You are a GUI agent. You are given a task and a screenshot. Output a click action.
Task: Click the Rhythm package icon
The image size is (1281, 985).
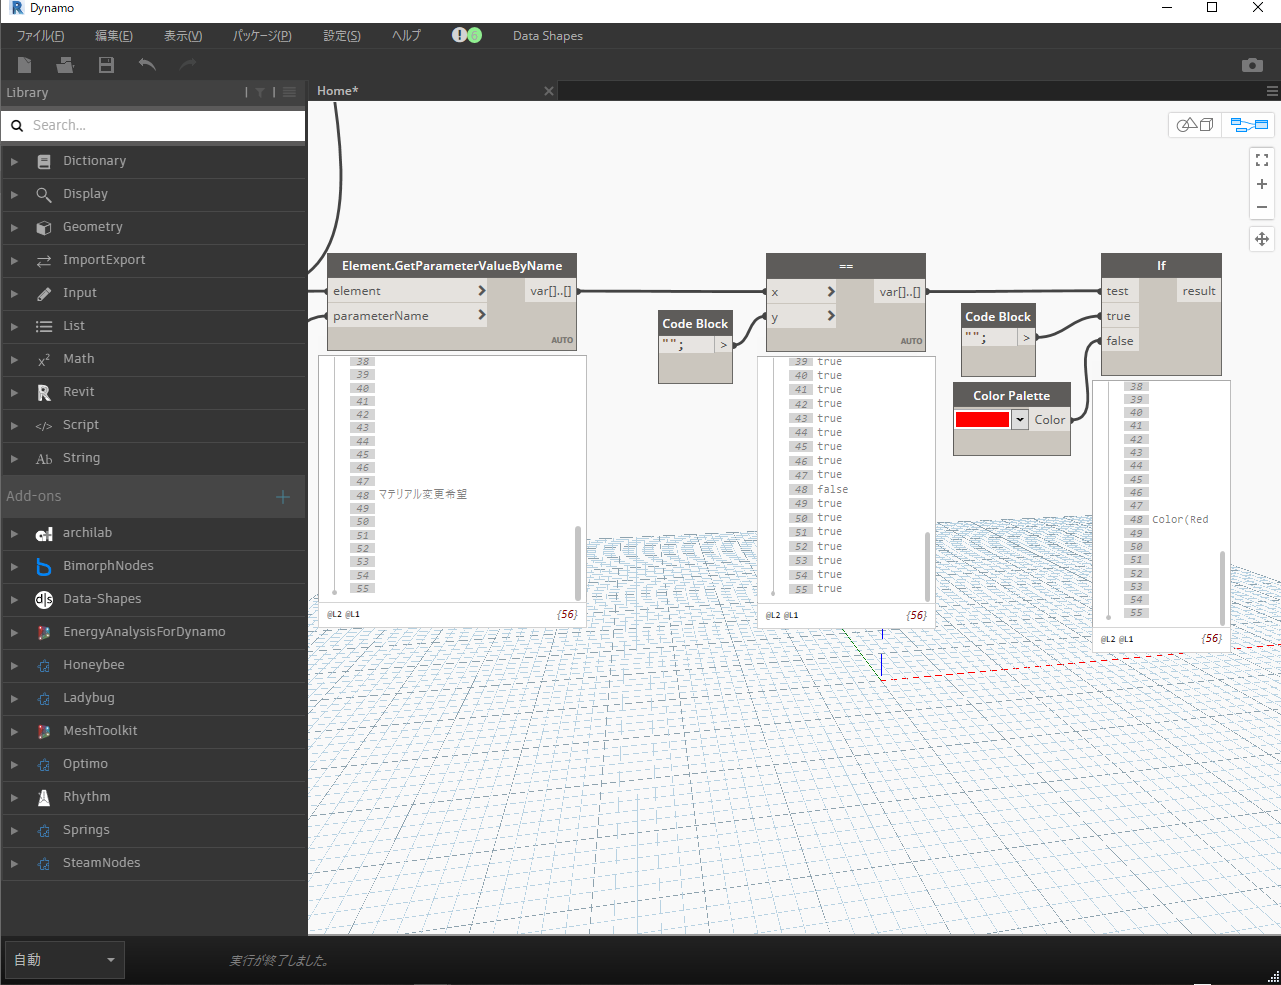(x=44, y=798)
